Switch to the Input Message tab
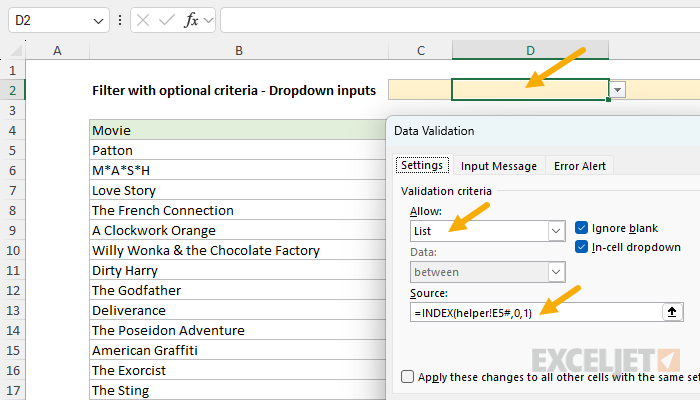The width and height of the screenshot is (700, 400). click(499, 166)
